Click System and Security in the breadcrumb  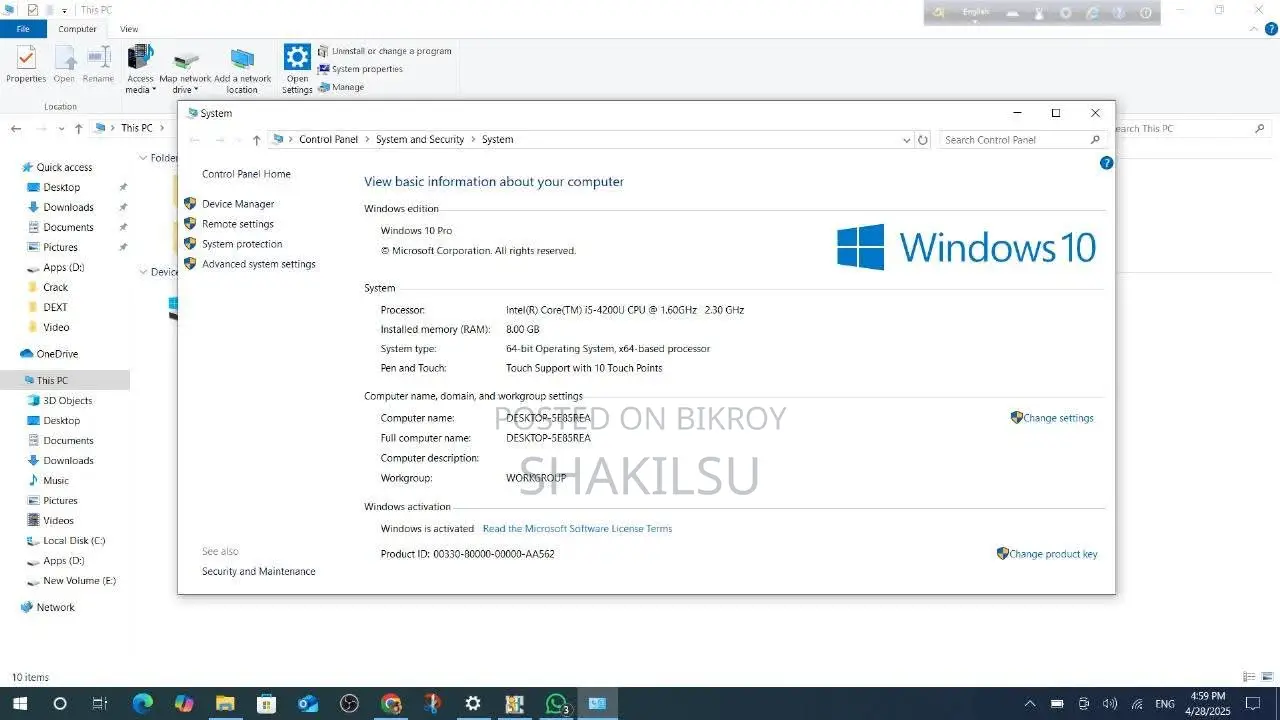pyautogui.click(x=420, y=140)
